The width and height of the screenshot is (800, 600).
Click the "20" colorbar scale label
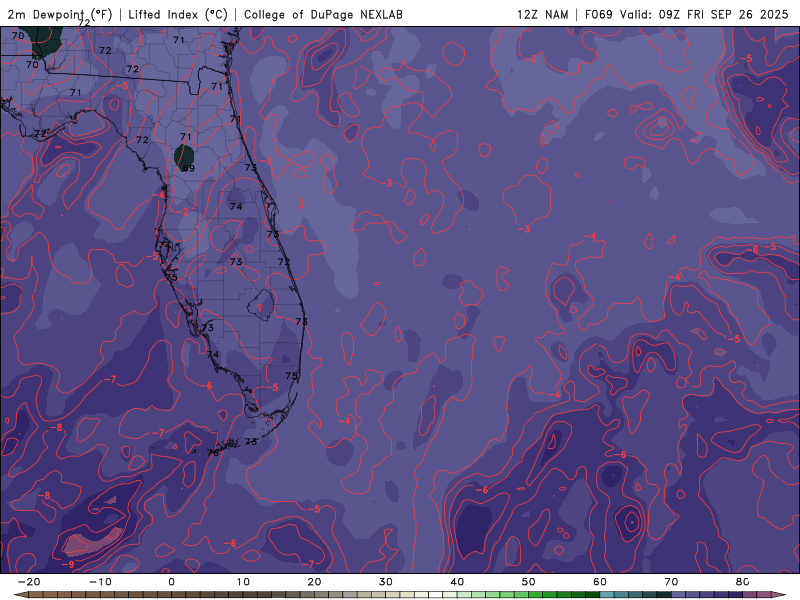pyautogui.click(x=314, y=582)
